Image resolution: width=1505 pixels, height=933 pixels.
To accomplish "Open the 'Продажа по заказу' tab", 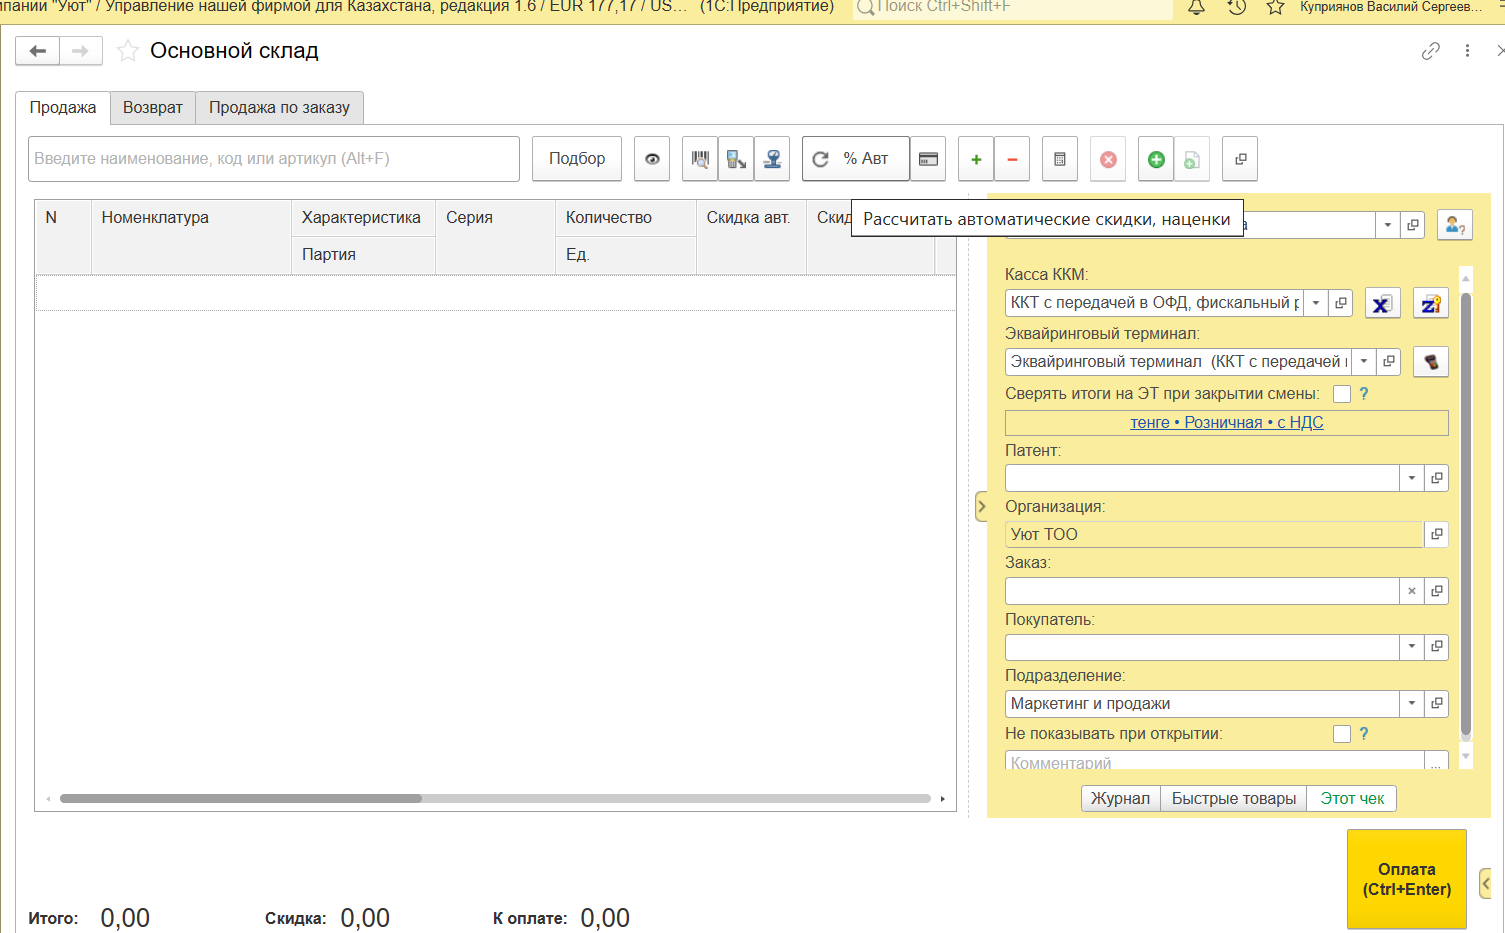I will 279,108.
